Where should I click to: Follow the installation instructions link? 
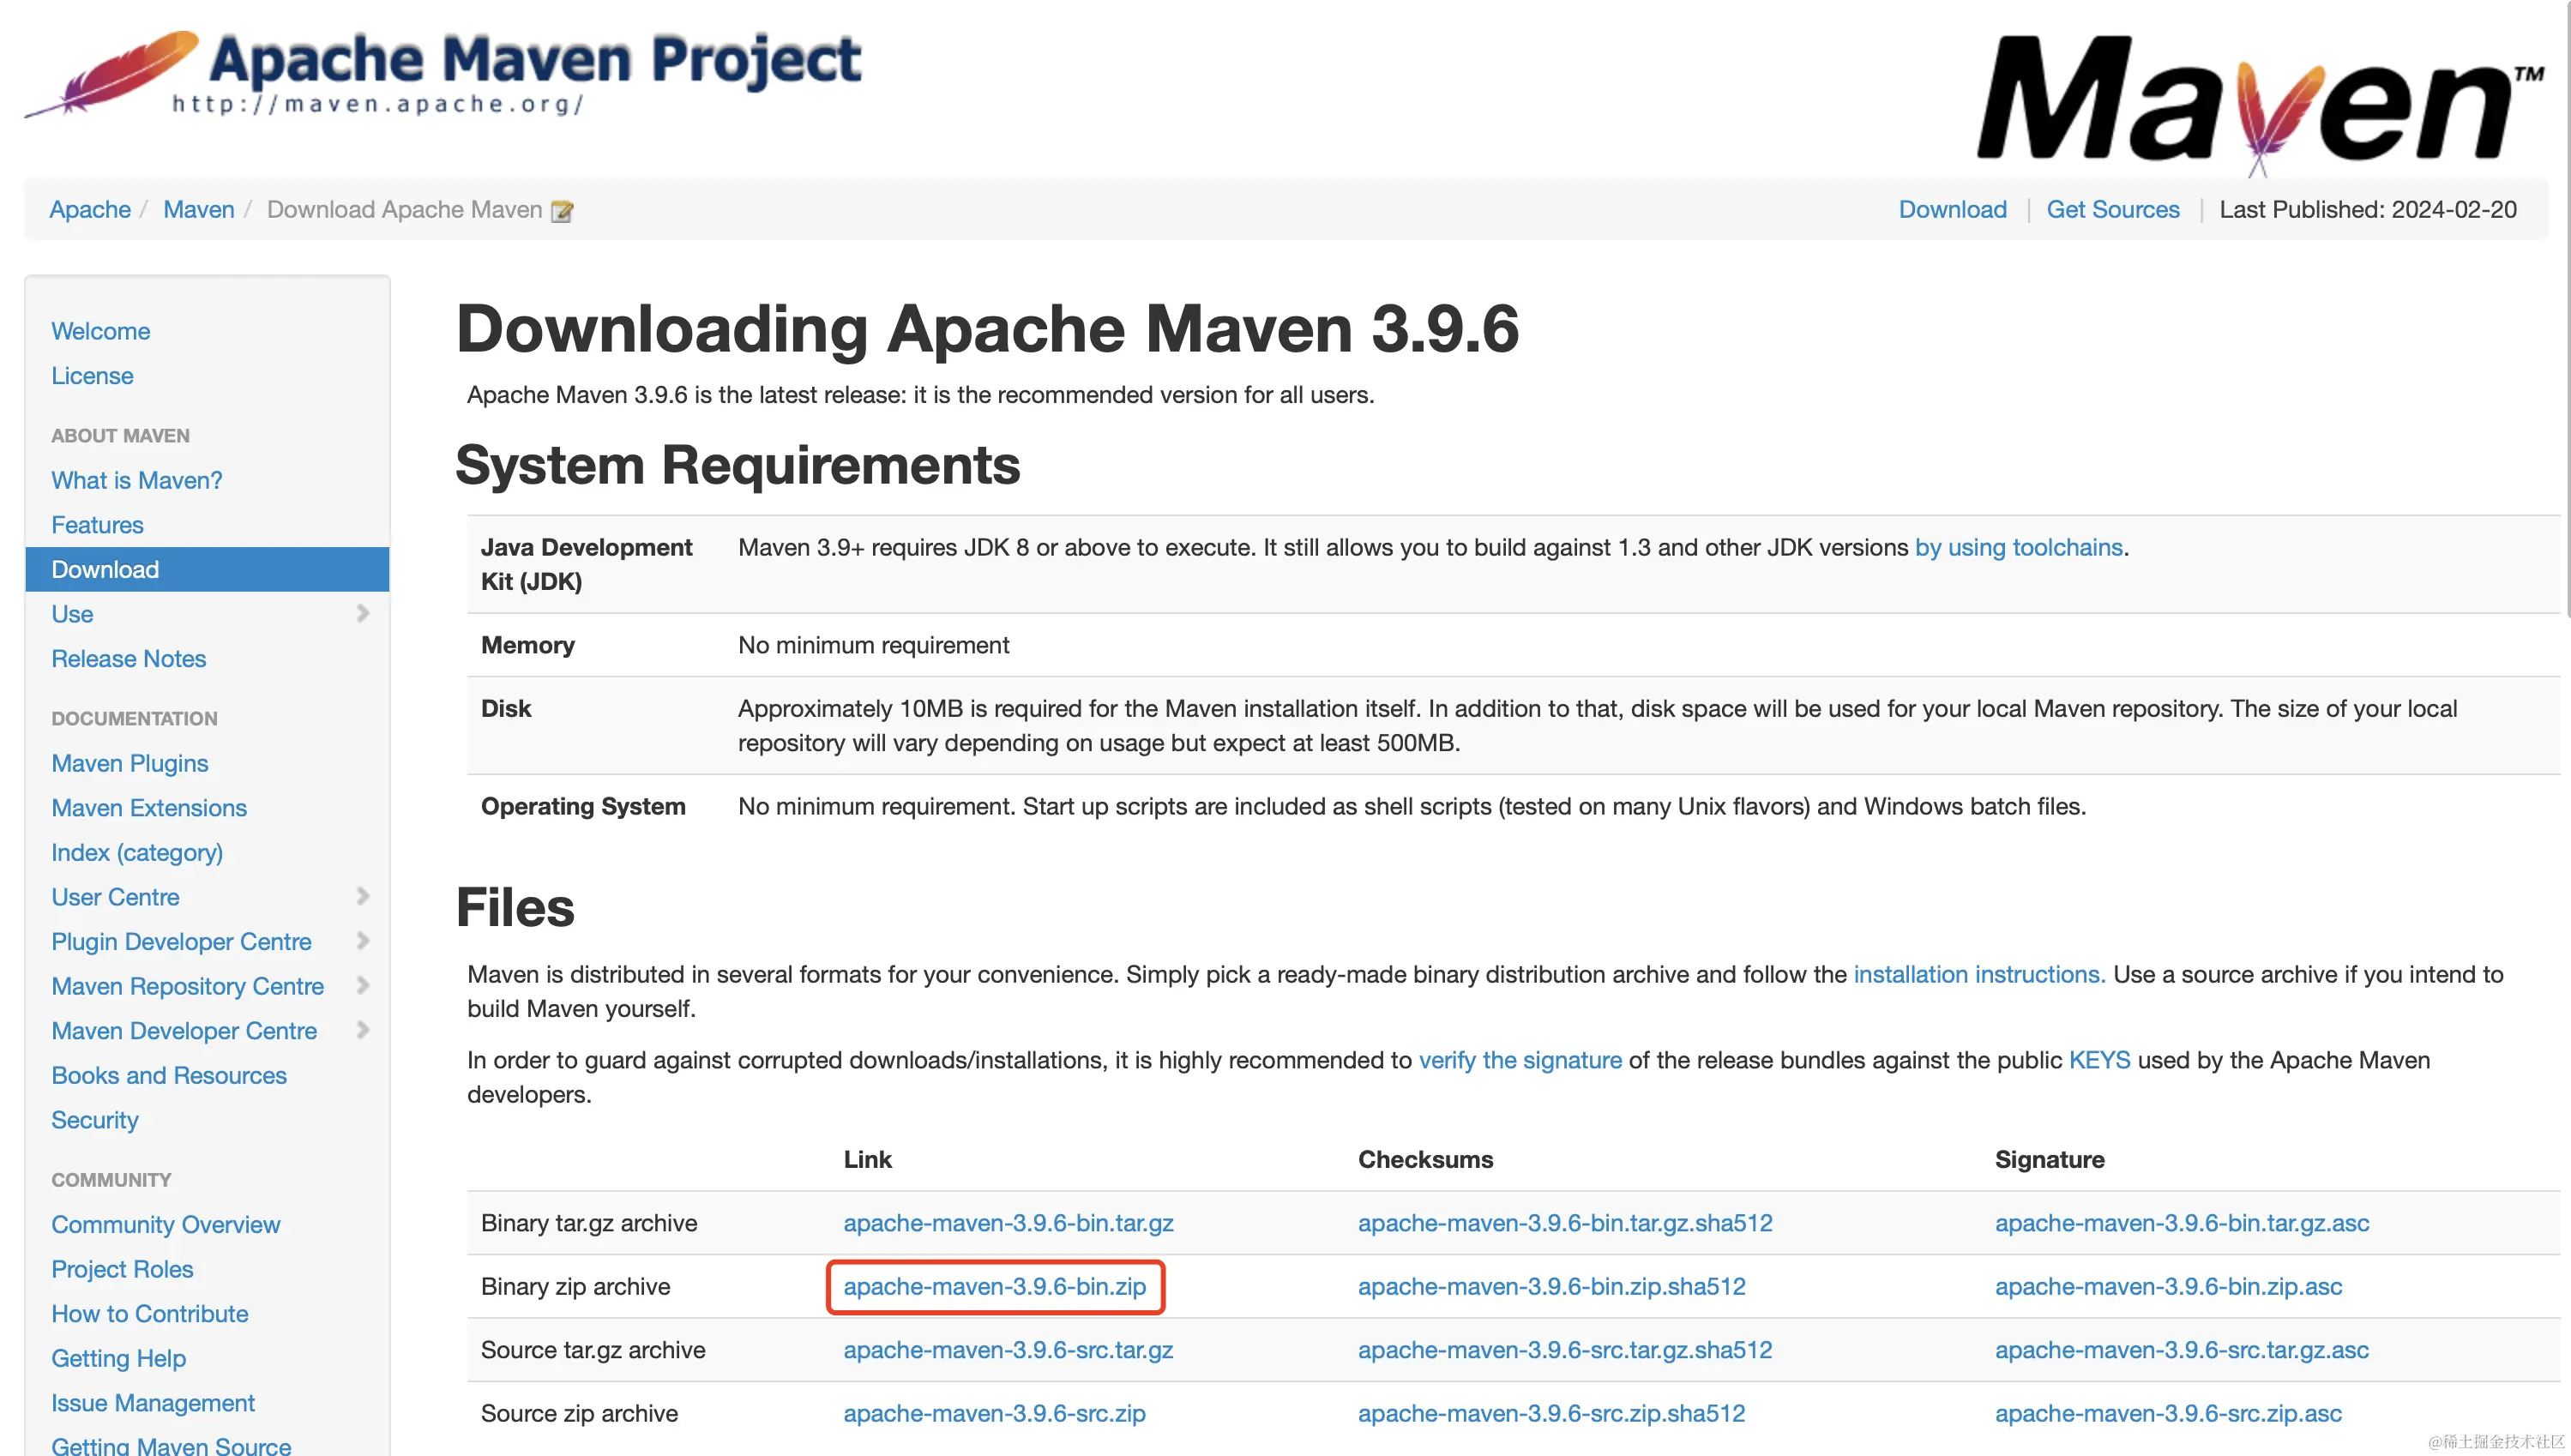pos(1978,974)
